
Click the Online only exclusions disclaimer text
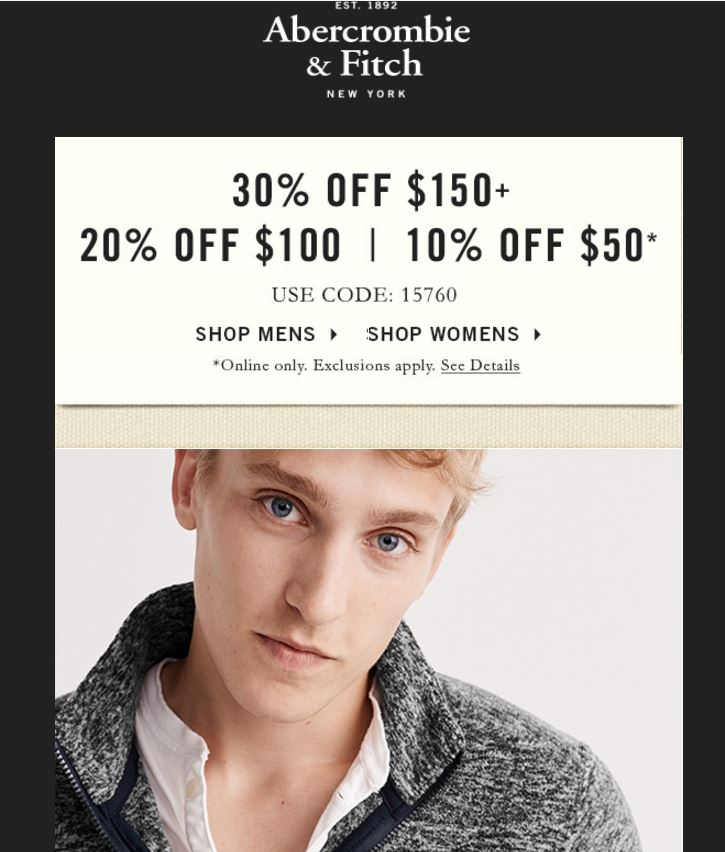tap(324, 366)
